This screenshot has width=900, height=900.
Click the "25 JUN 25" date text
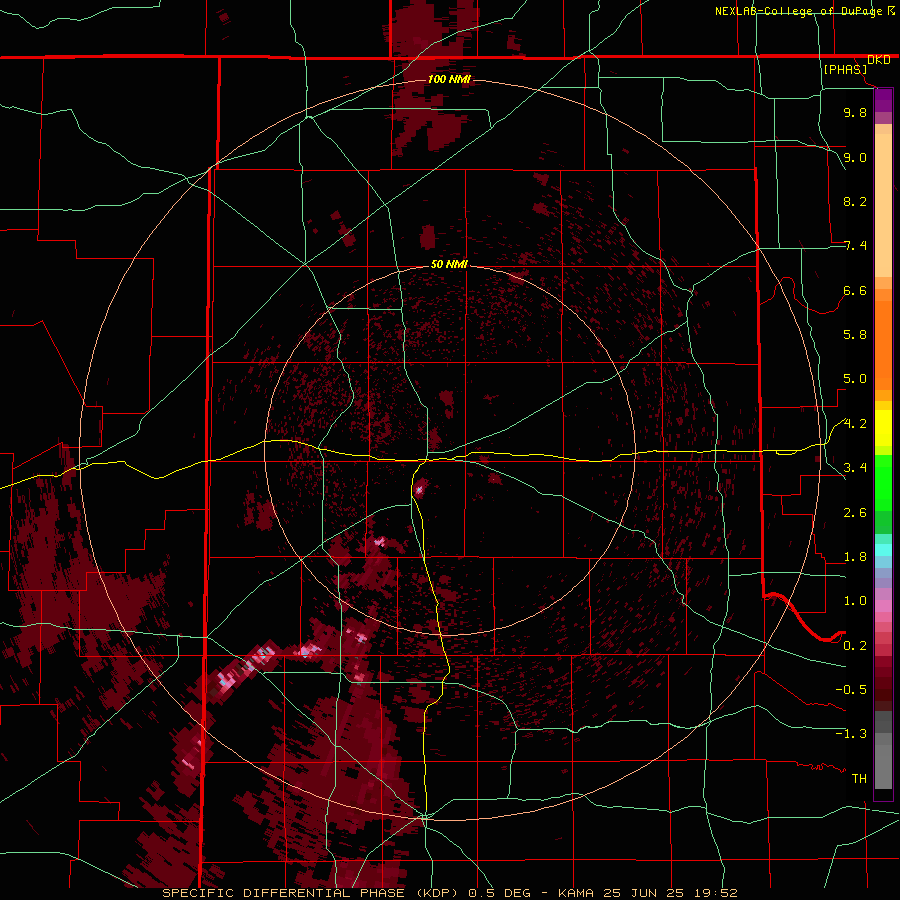coord(643,893)
